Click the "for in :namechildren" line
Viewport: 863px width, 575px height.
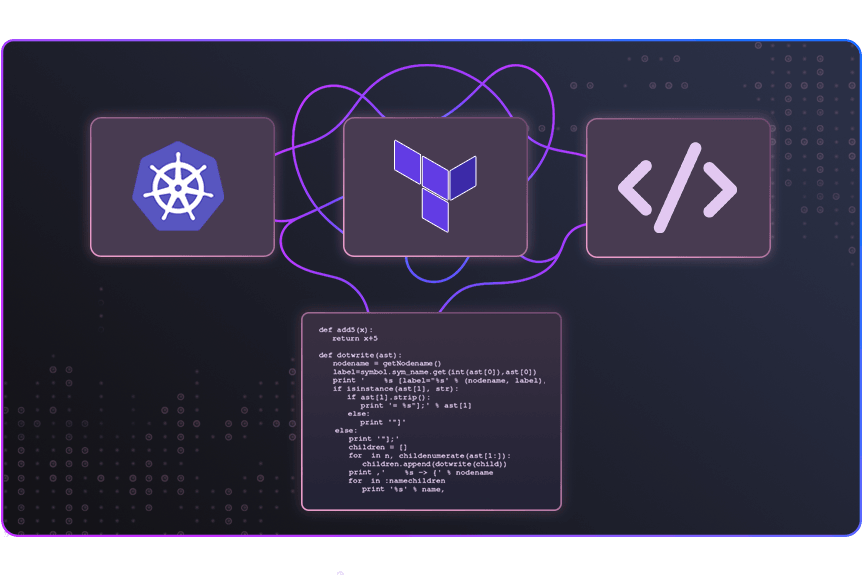(x=396, y=480)
